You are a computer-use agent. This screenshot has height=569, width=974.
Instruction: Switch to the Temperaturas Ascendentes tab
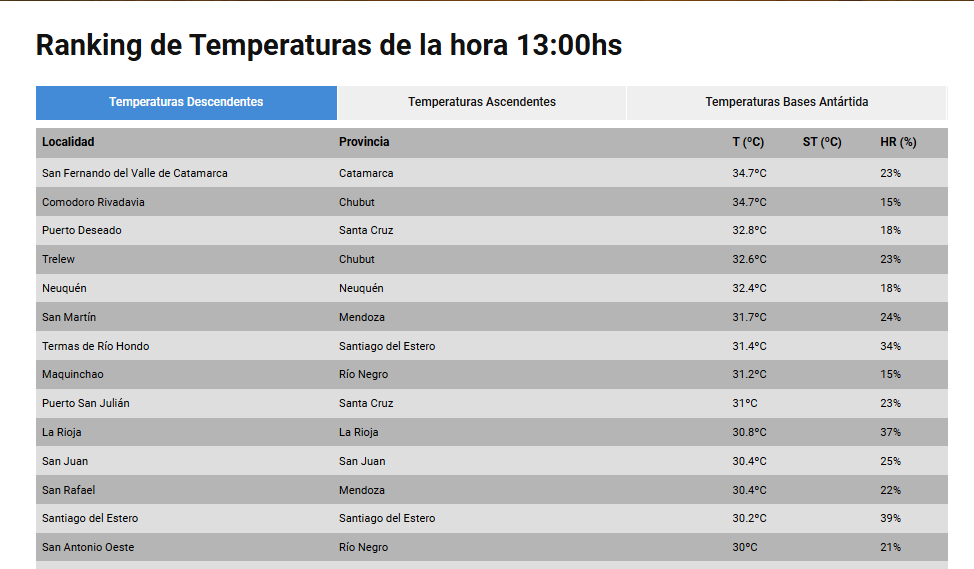click(x=481, y=102)
